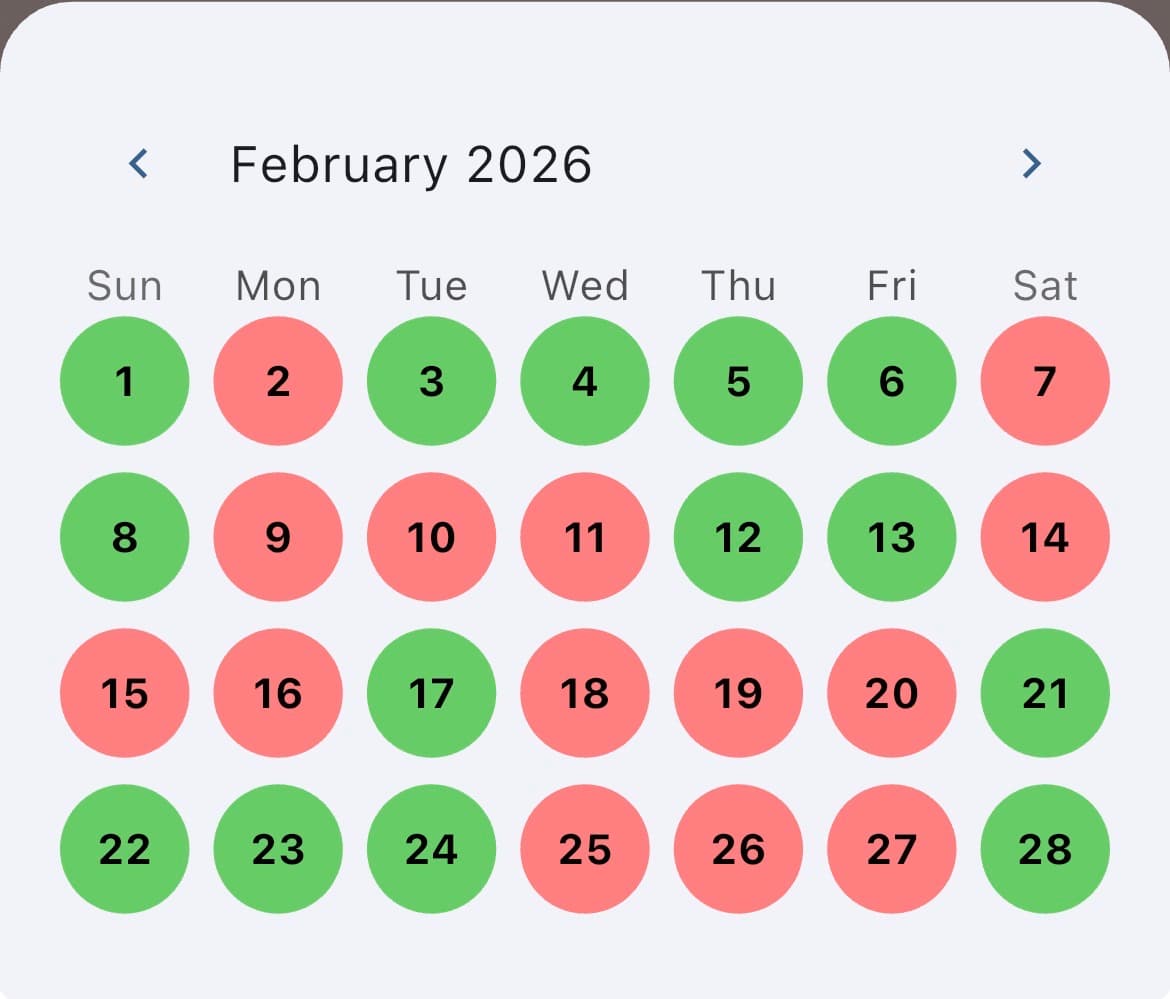Choose the red February 14 Valentine's date
This screenshot has width=1170, height=999.
pyautogui.click(x=1045, y=537)
